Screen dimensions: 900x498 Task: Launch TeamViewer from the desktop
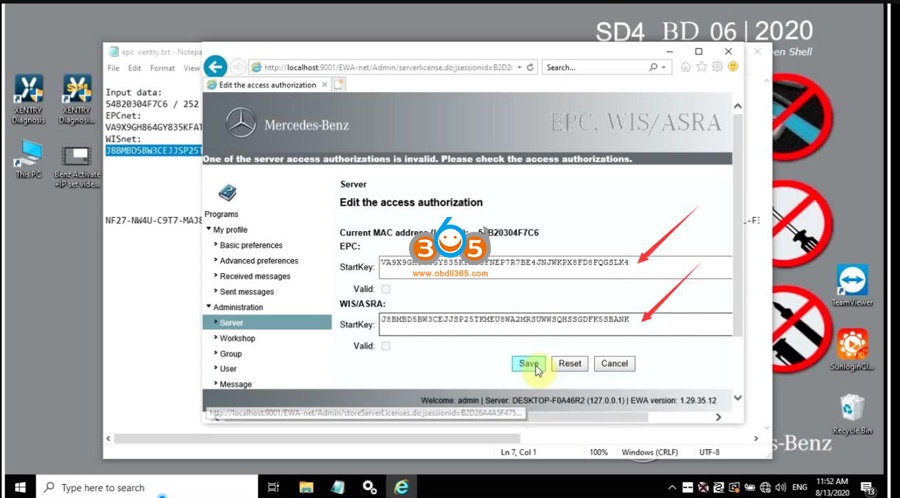[x=852, y=286]
